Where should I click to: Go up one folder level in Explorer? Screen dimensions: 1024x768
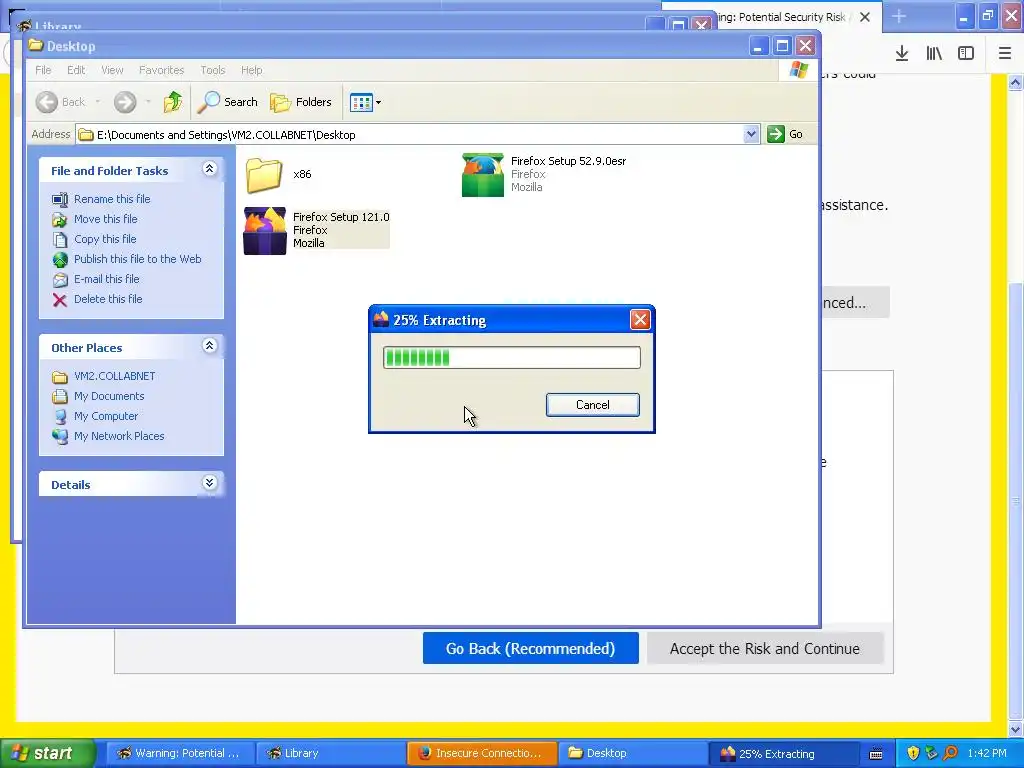pyautogui.click(x=173, y=102)
